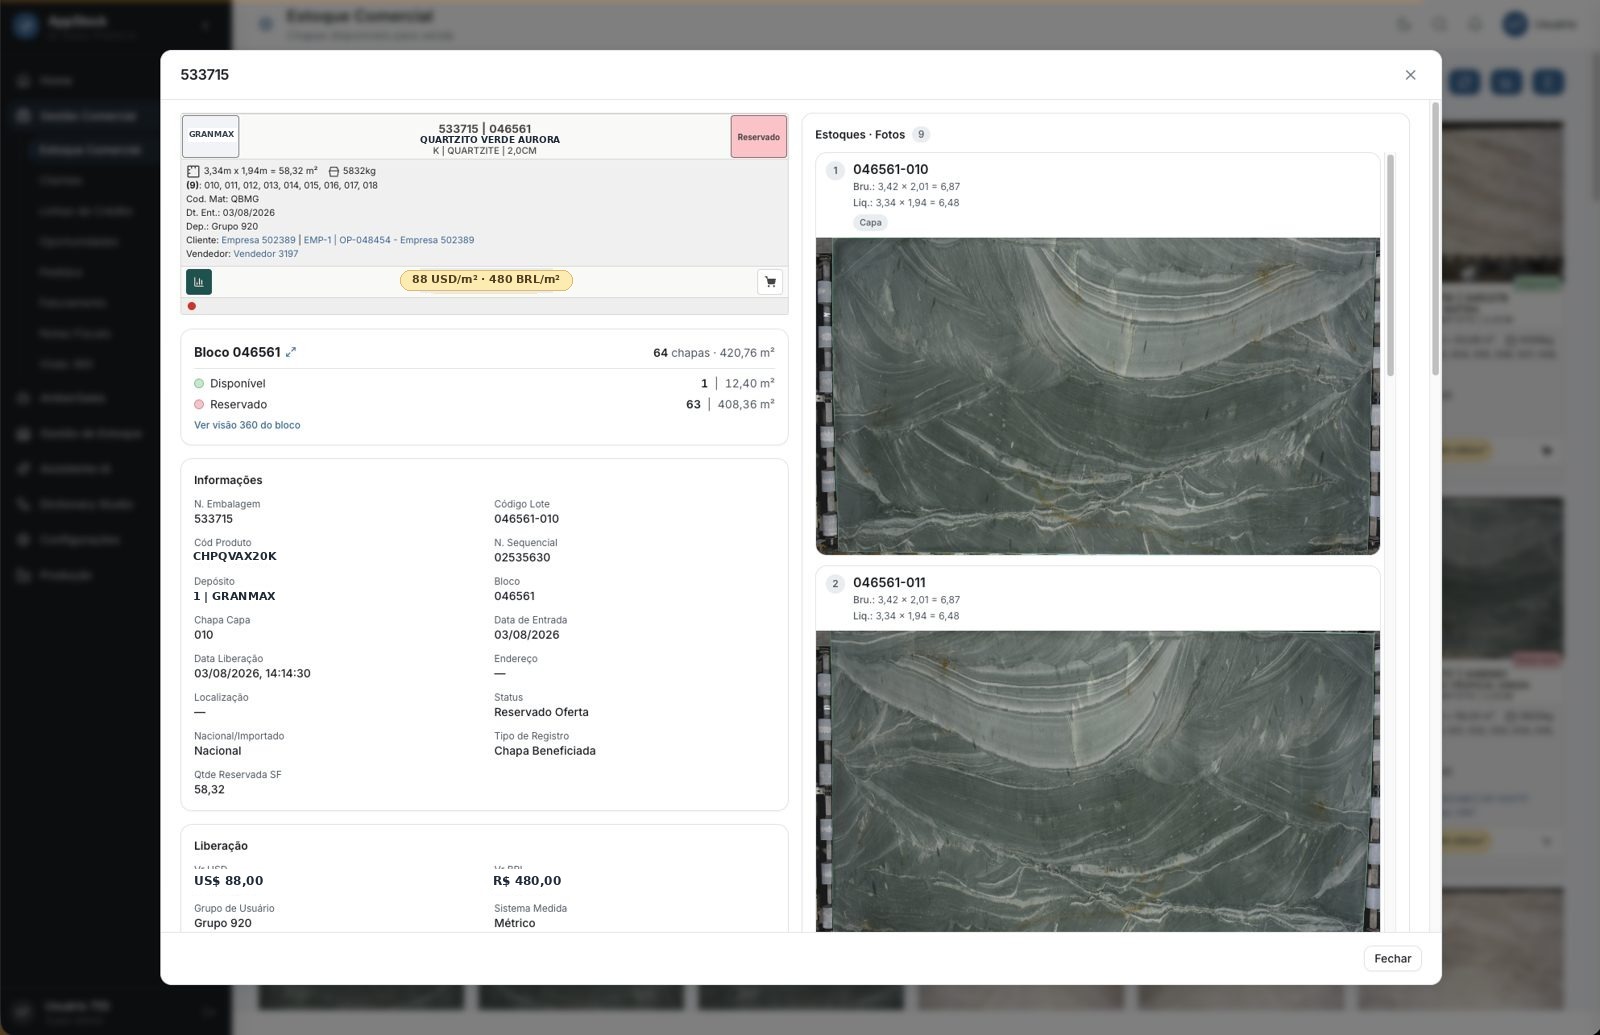This screenshot has height=1035, width=1600.
Task: Click the weight icon before 5832kg
Action: pyautogui.click(x=334, y=171)
